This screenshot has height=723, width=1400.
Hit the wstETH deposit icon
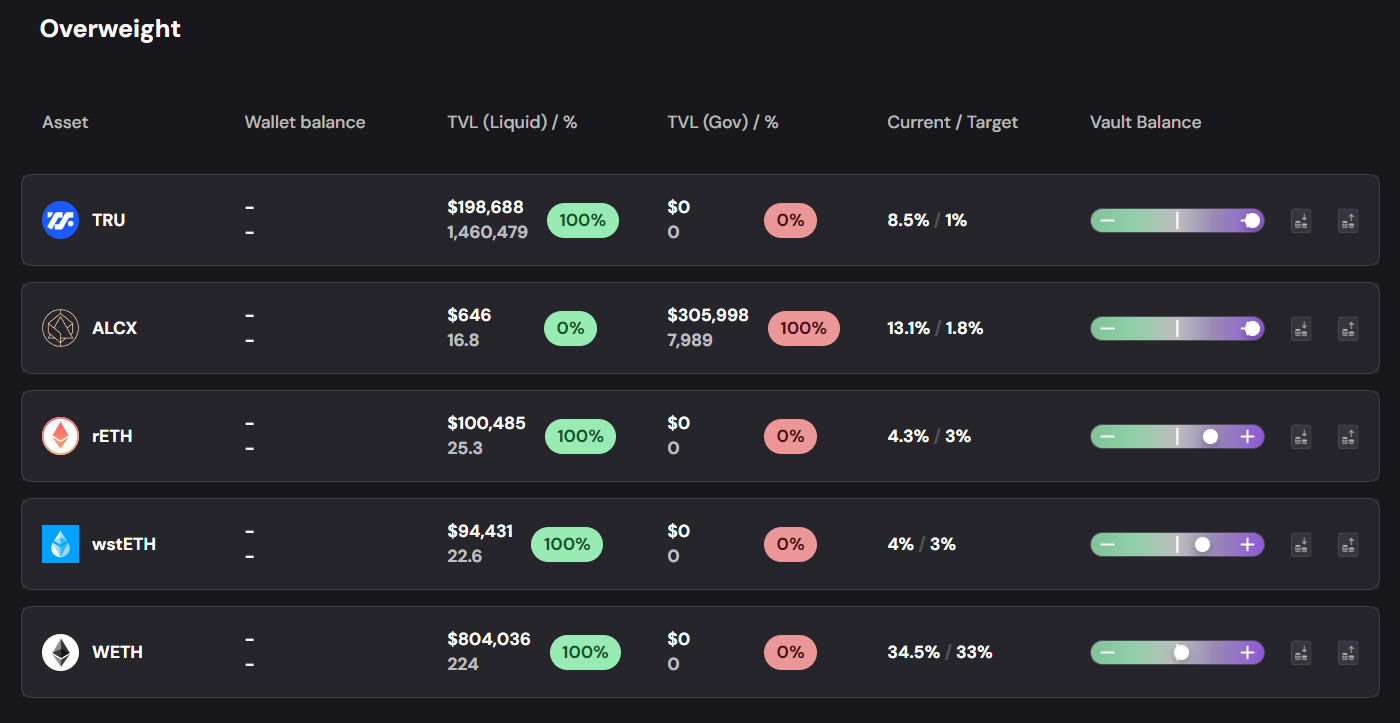1301,544
